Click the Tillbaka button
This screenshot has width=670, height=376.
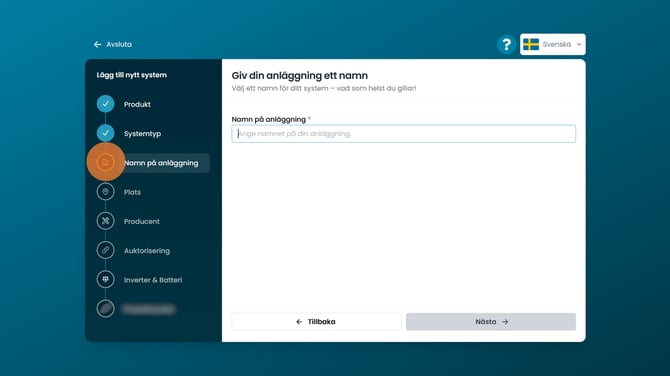tap(316, 322)
